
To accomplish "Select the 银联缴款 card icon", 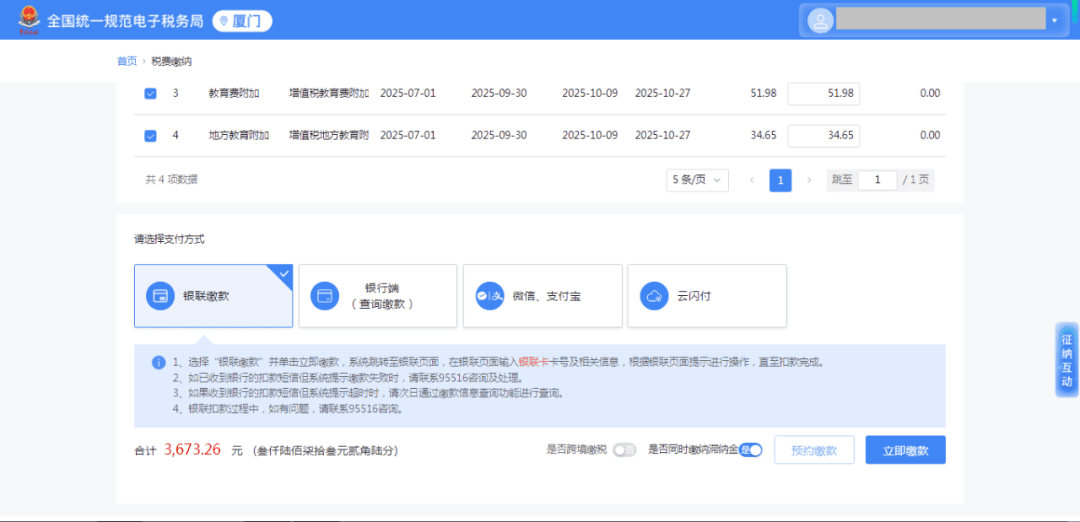I will coord(160,296).
